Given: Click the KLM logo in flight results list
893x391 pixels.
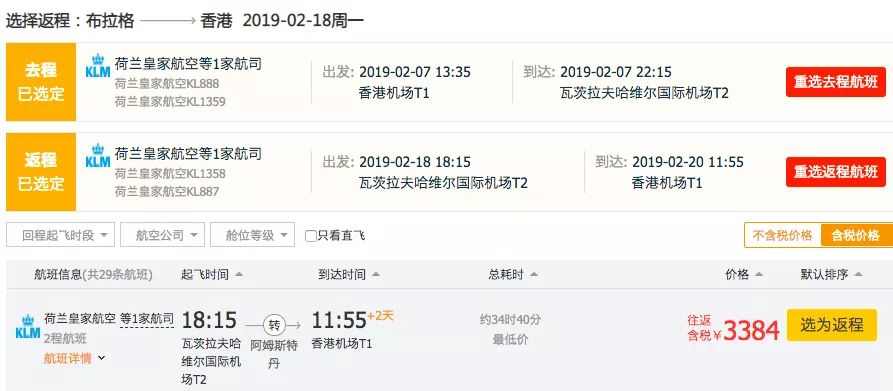Looking at the screenshot, I should pyautogui.click(x=28, y=327).
